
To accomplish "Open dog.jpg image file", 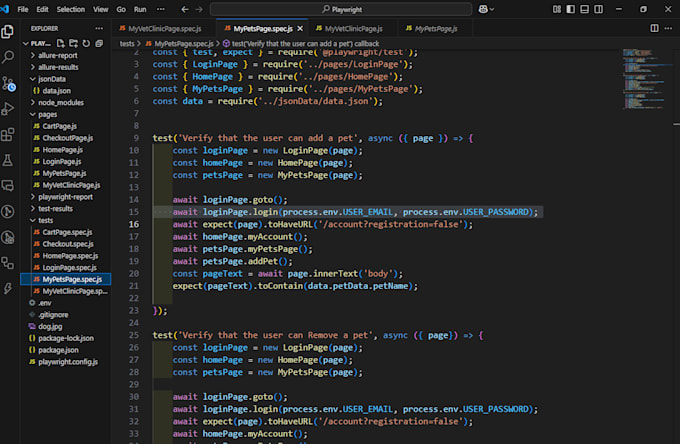I will pyautogui.click(x=50, y=326).
